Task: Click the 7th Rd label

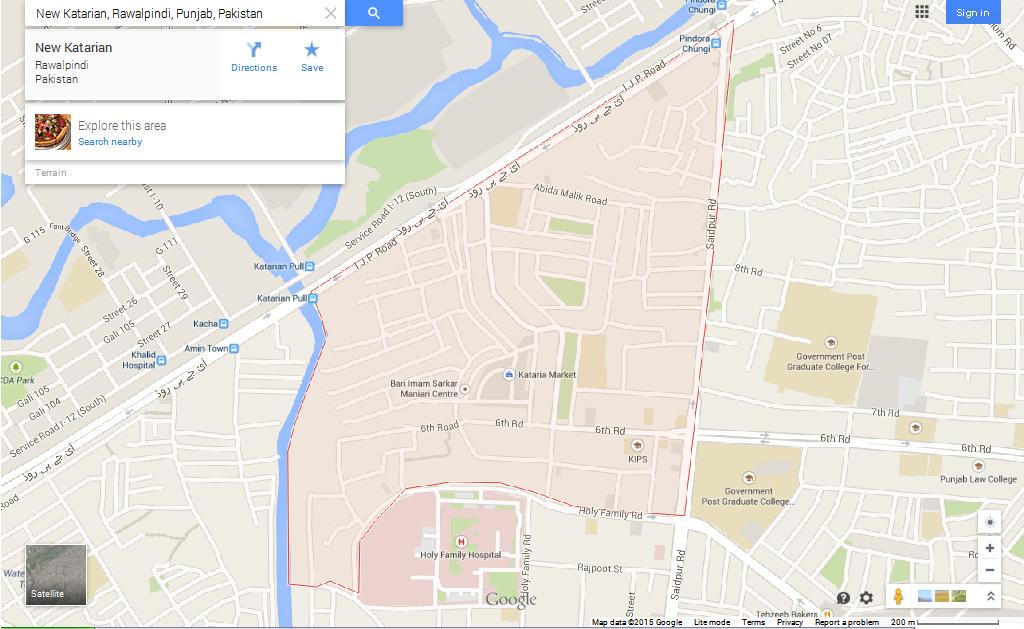Action: pyautogui.click(x=885, y=413)
